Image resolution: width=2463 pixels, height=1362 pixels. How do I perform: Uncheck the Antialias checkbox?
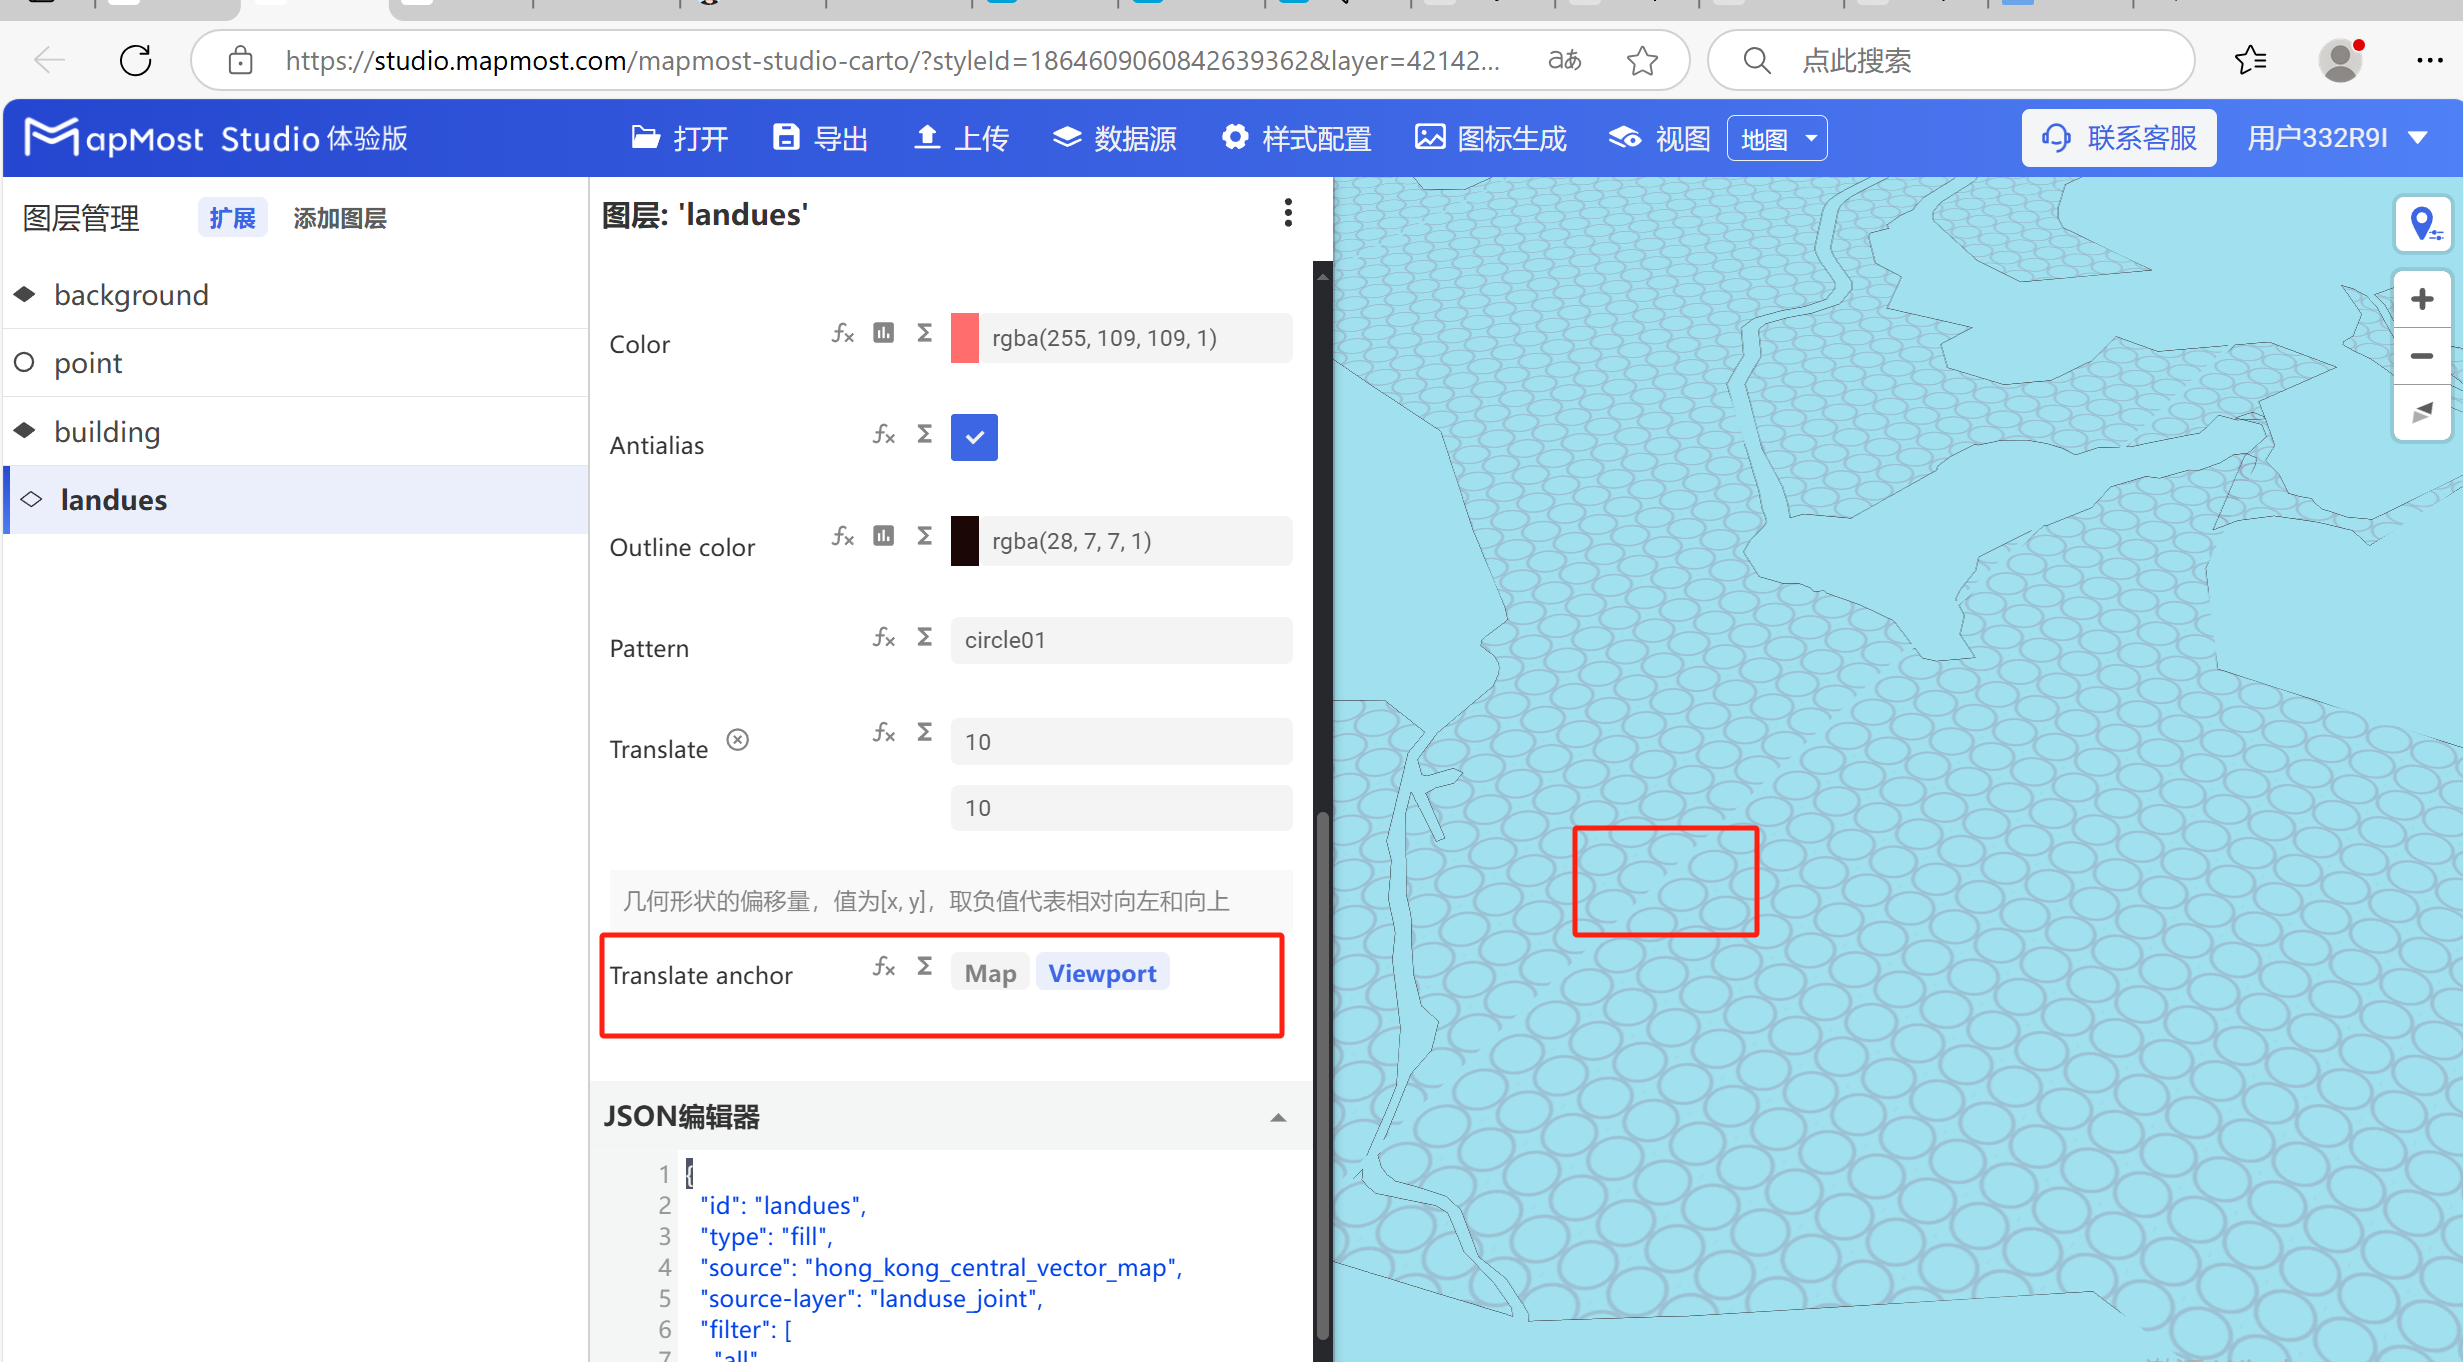(973, 437)
